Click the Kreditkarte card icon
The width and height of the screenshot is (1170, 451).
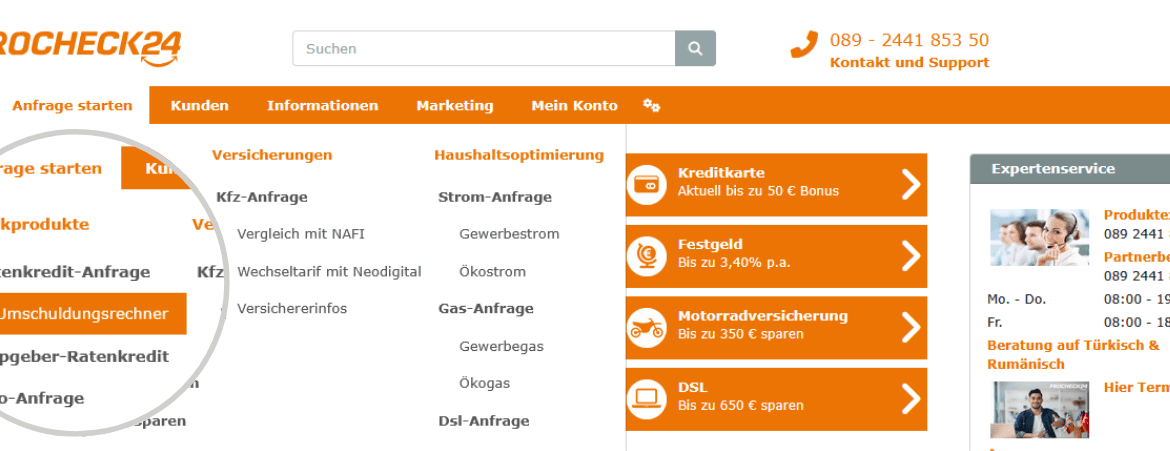[x=646, y=184]
